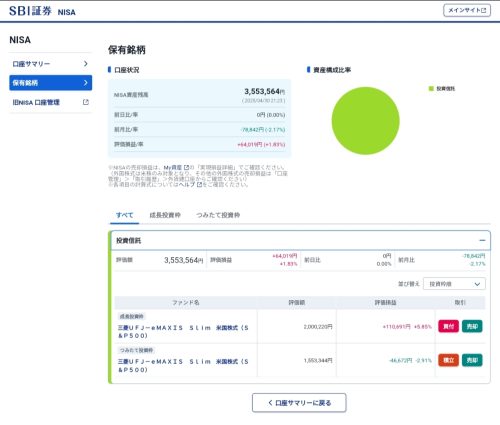Viewport: 500px width, 425px height.
Task: Open the My資産 link in the notes
Action: click(x=176, y=167)
